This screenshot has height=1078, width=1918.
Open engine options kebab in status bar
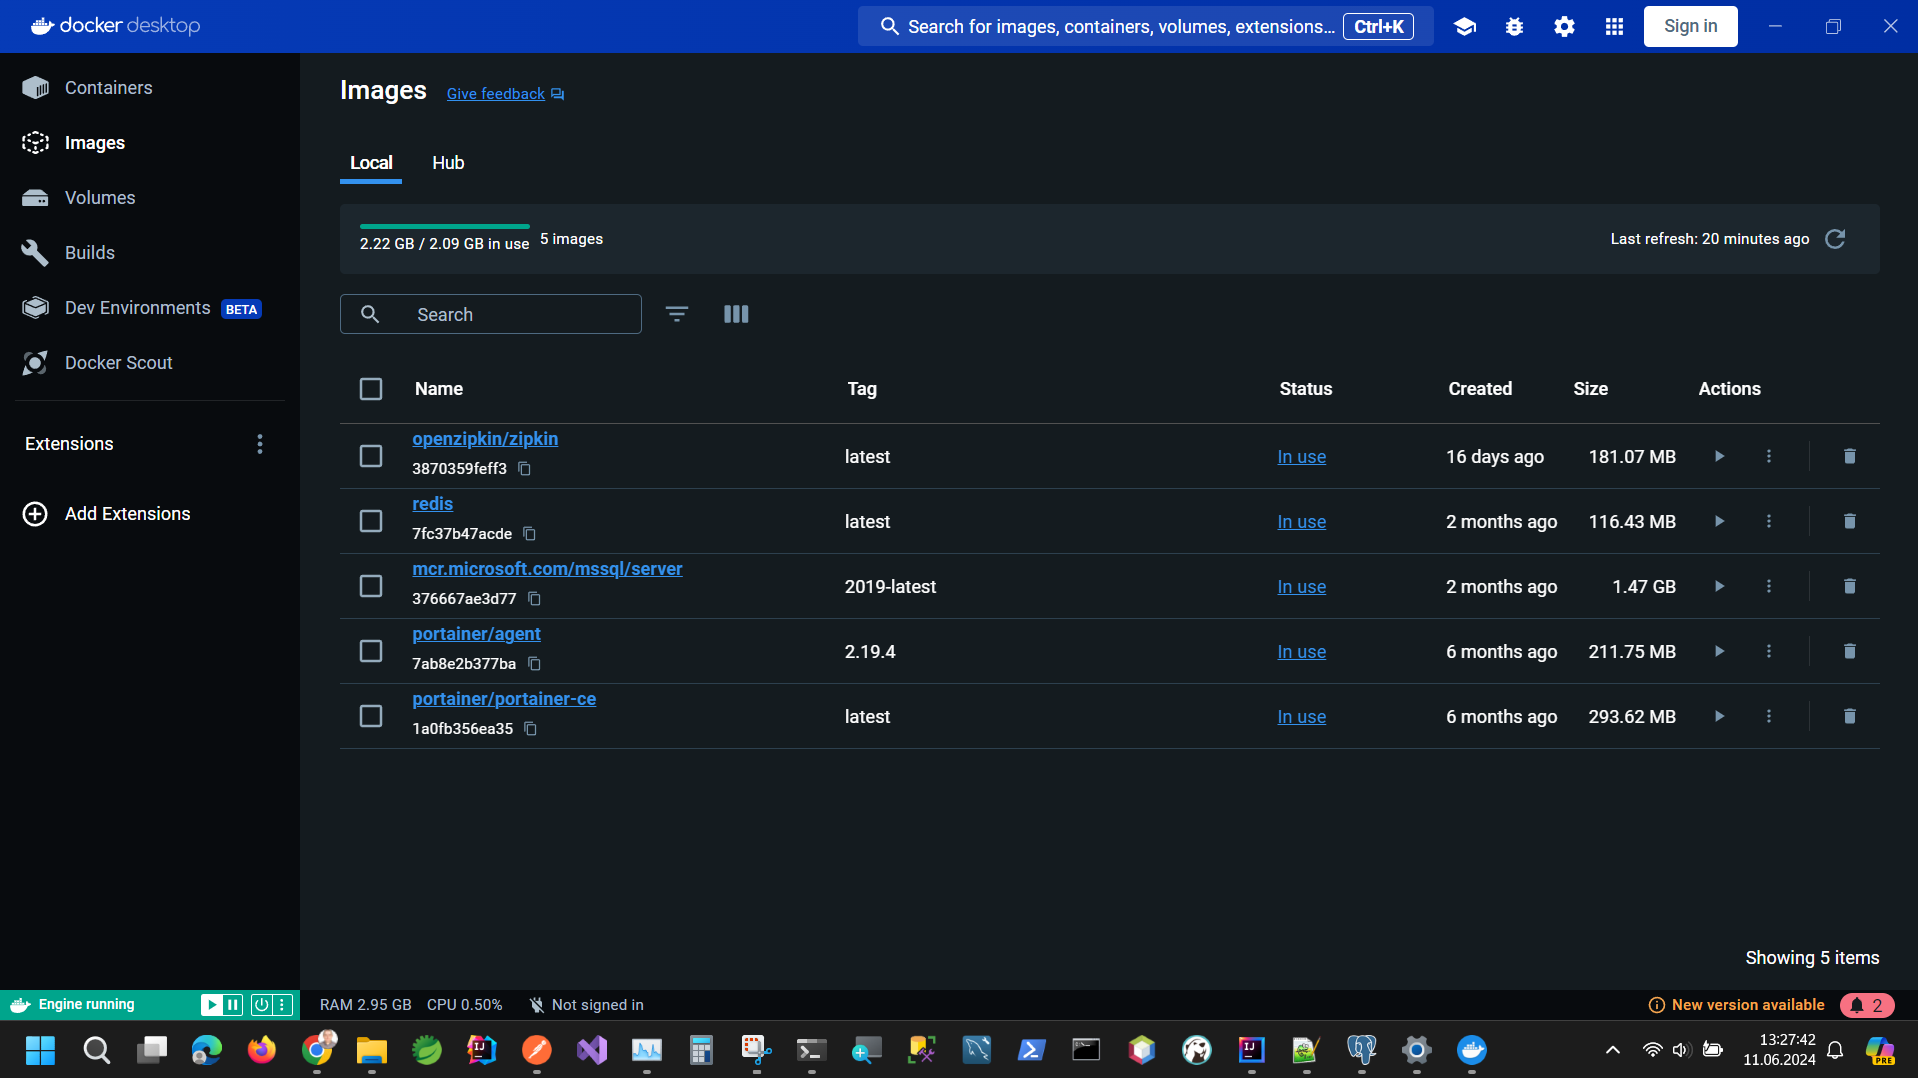pyautogui.click(x=282, y=1005)
